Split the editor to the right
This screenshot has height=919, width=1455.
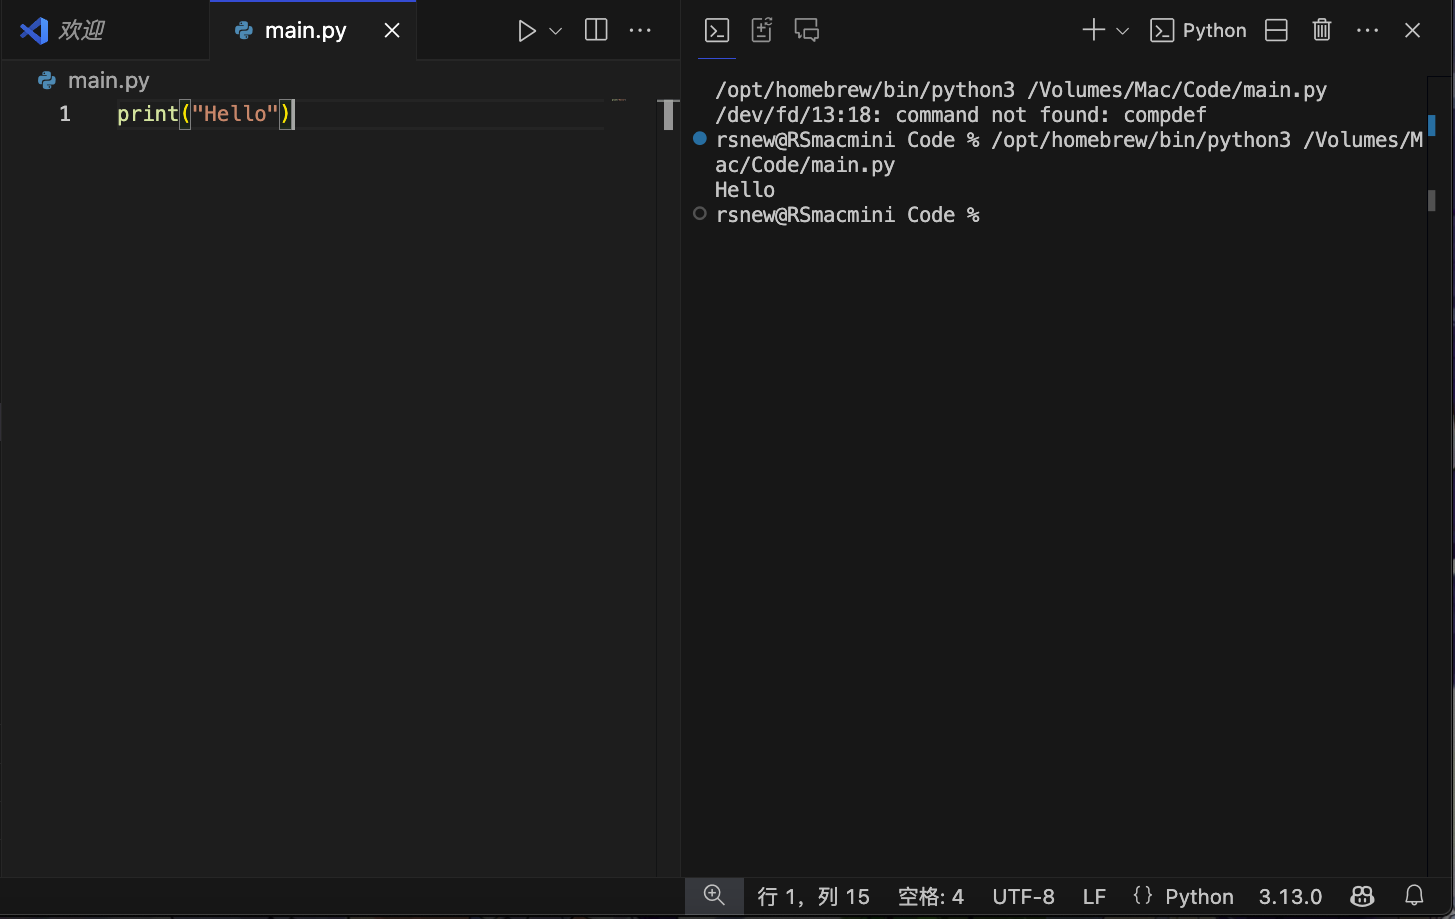(x=596, y=30)
